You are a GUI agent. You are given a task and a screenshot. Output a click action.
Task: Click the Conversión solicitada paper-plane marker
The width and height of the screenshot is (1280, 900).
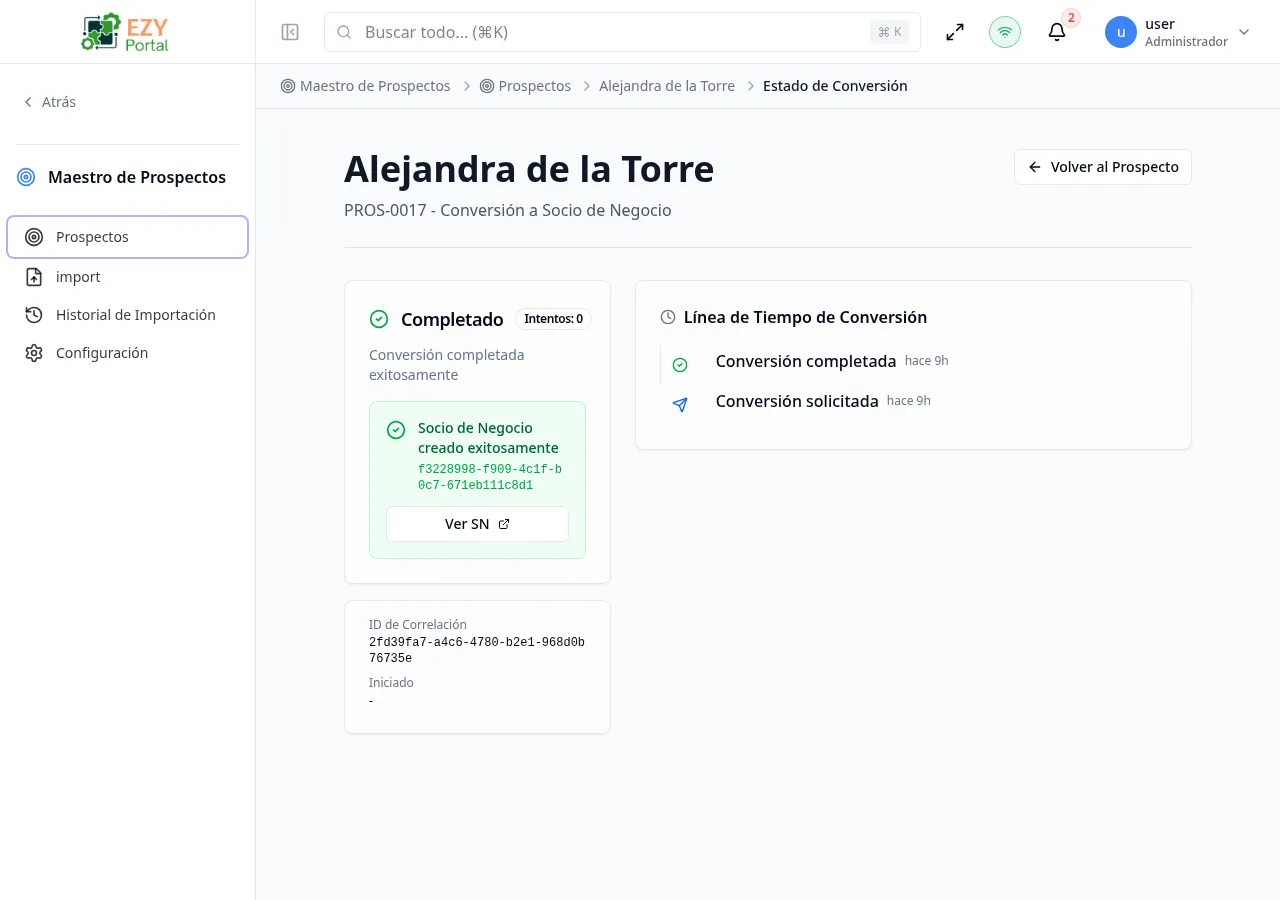[680, 405]
